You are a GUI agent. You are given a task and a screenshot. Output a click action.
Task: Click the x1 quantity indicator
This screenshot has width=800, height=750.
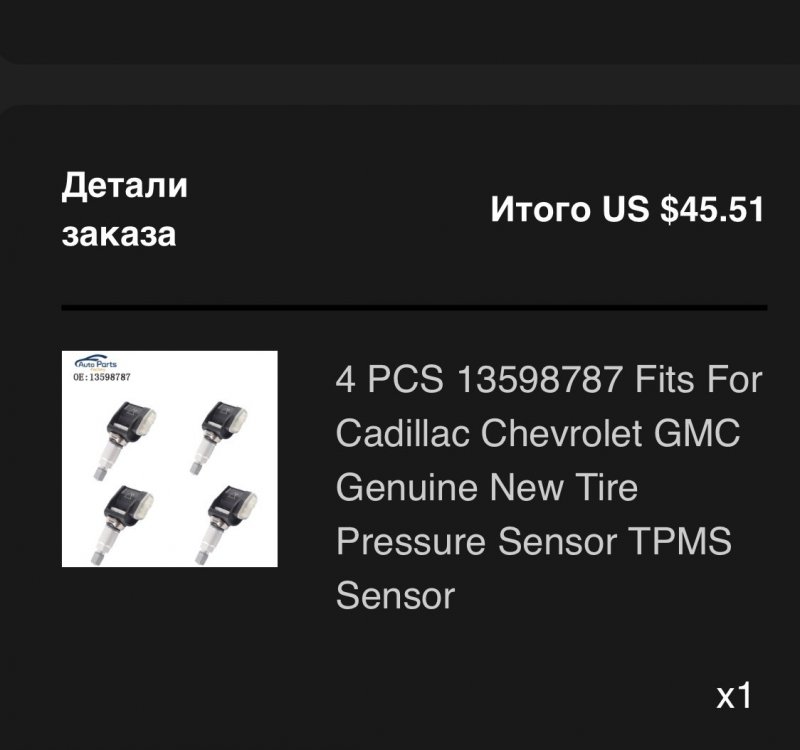coord(734,696)
